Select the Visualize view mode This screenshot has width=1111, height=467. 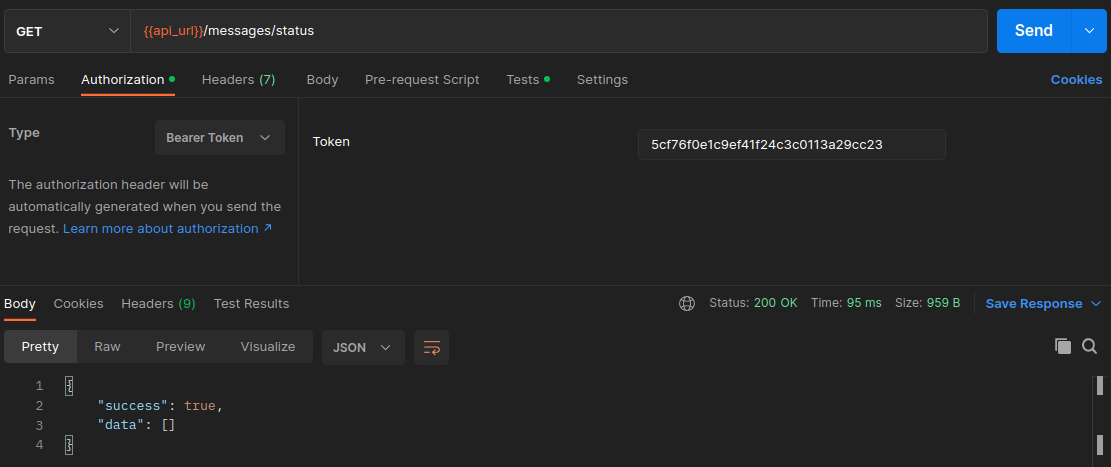pos(267,347)
